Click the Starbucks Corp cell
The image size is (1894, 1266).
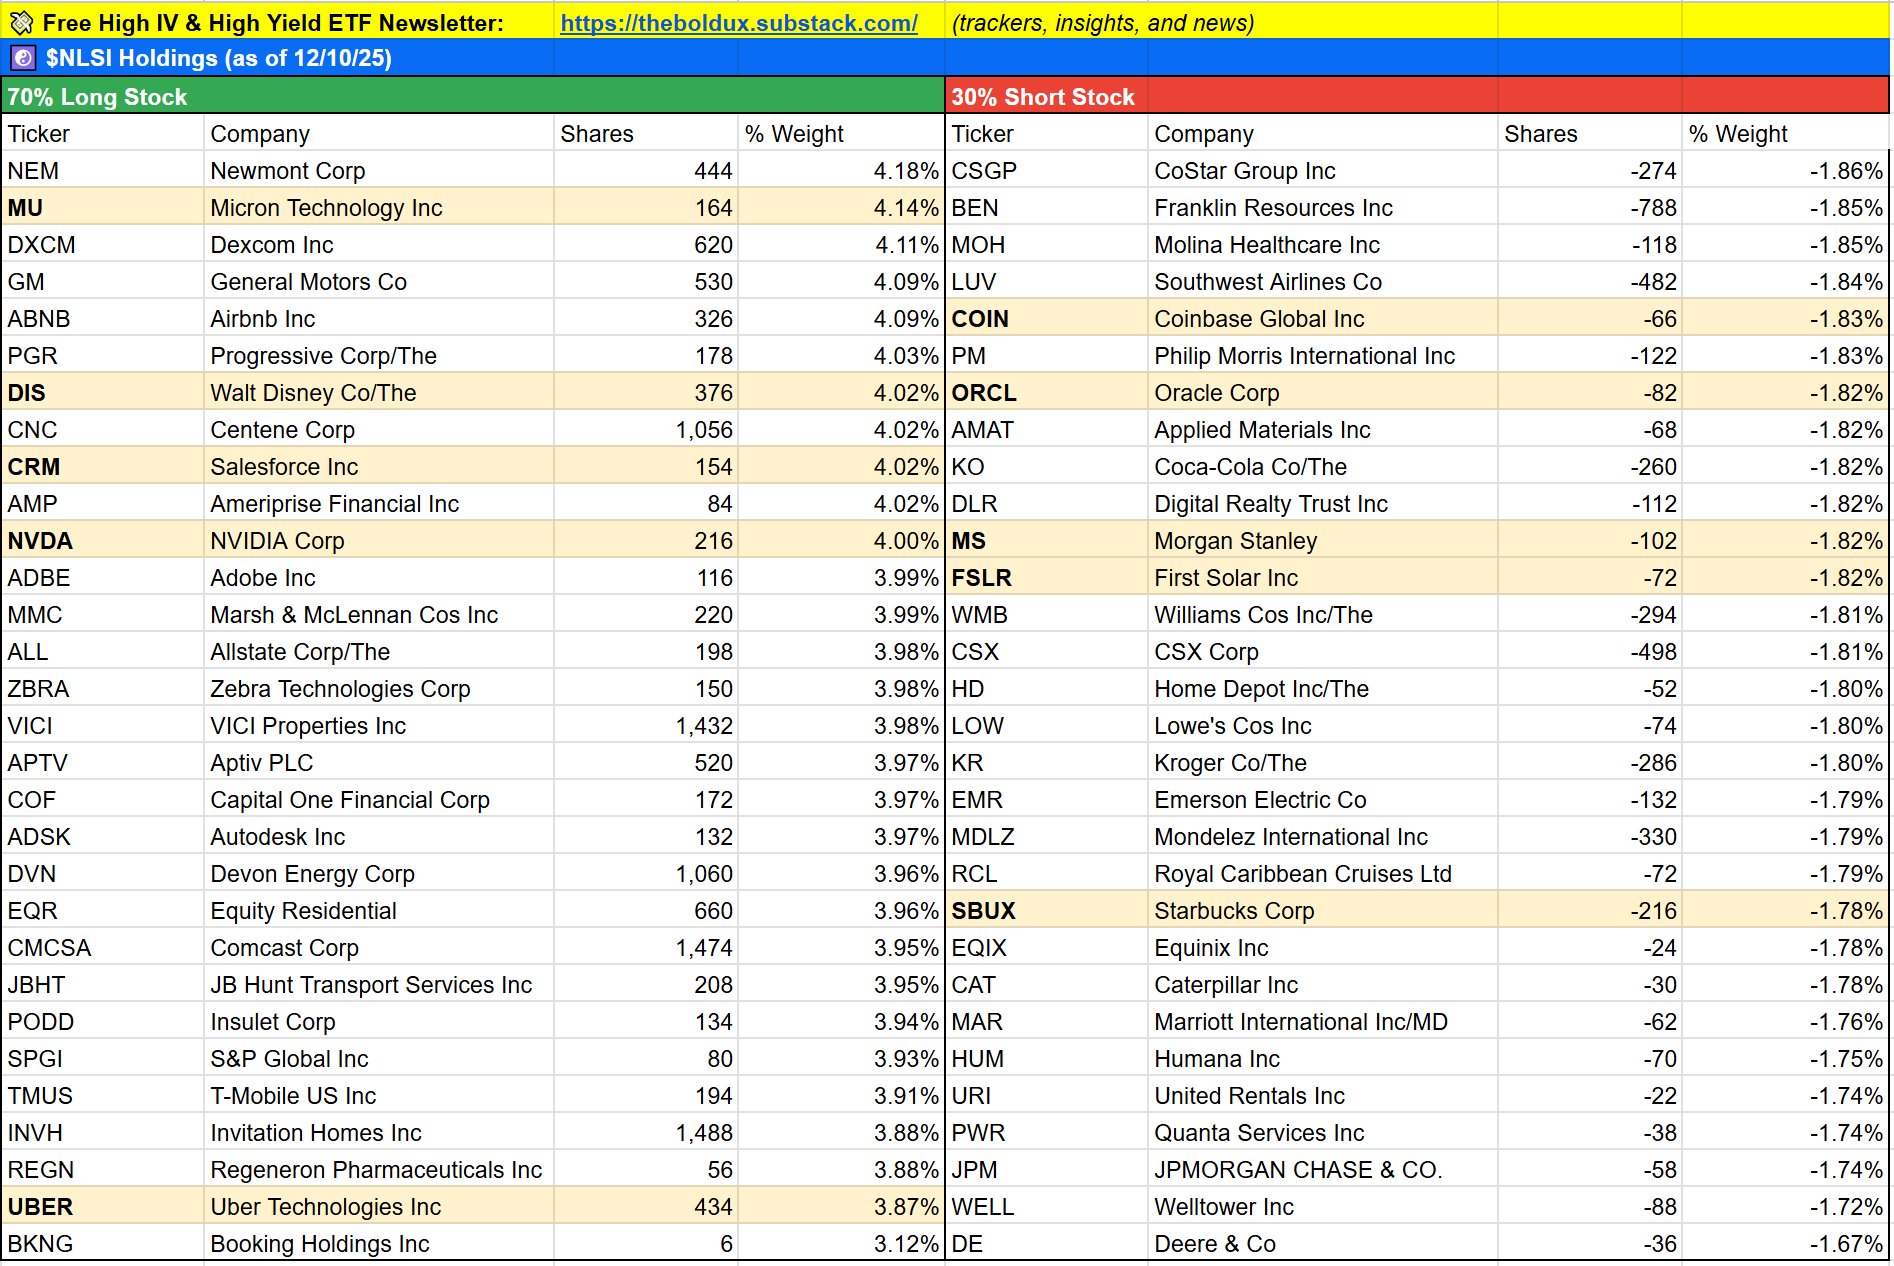coord(1323,911)
